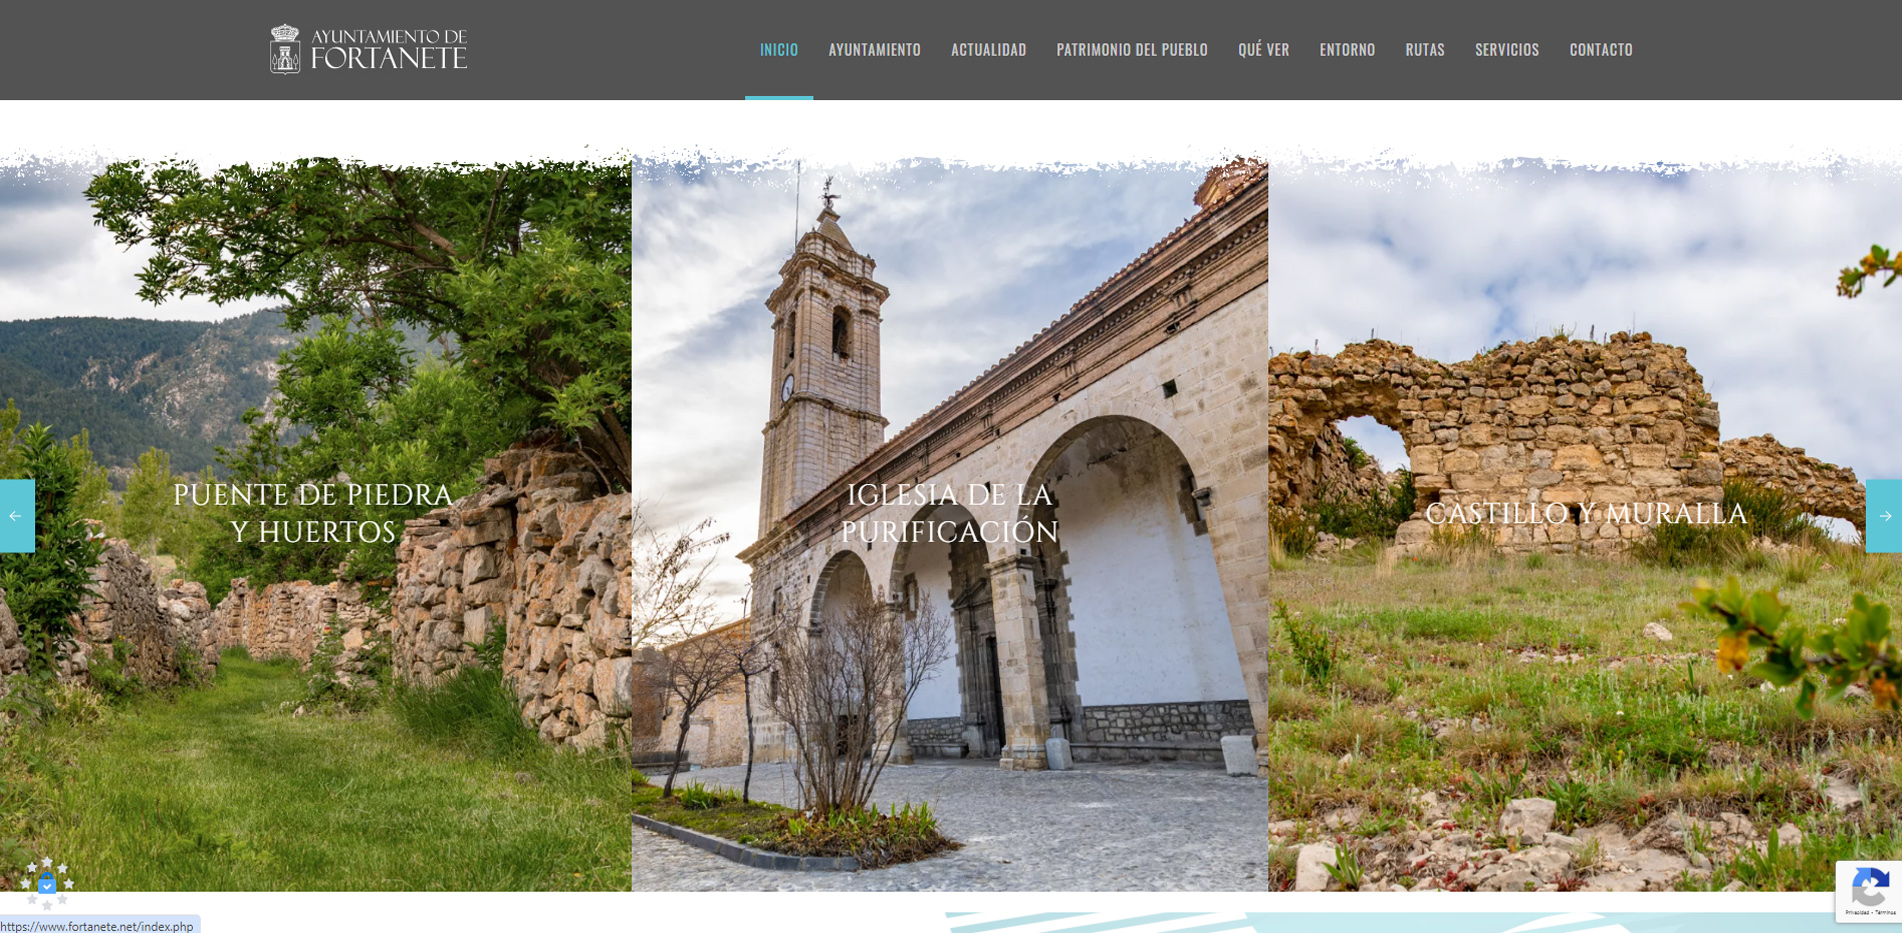Select RUTAS in the navigation bar

tap(1424, 49)
